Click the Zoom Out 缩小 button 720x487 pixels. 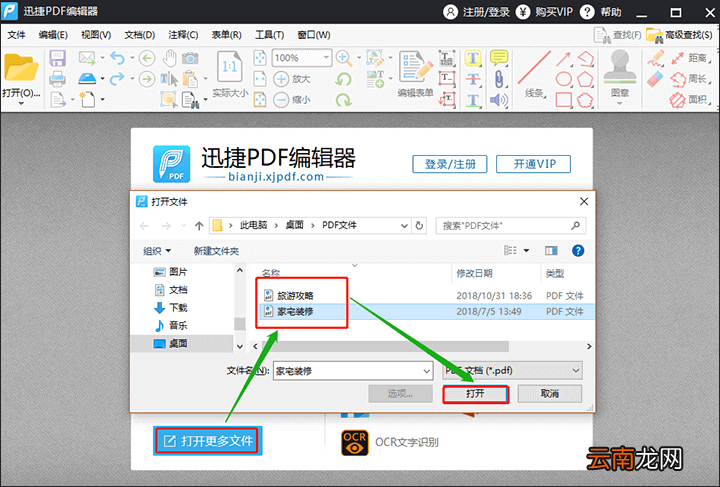292,100
